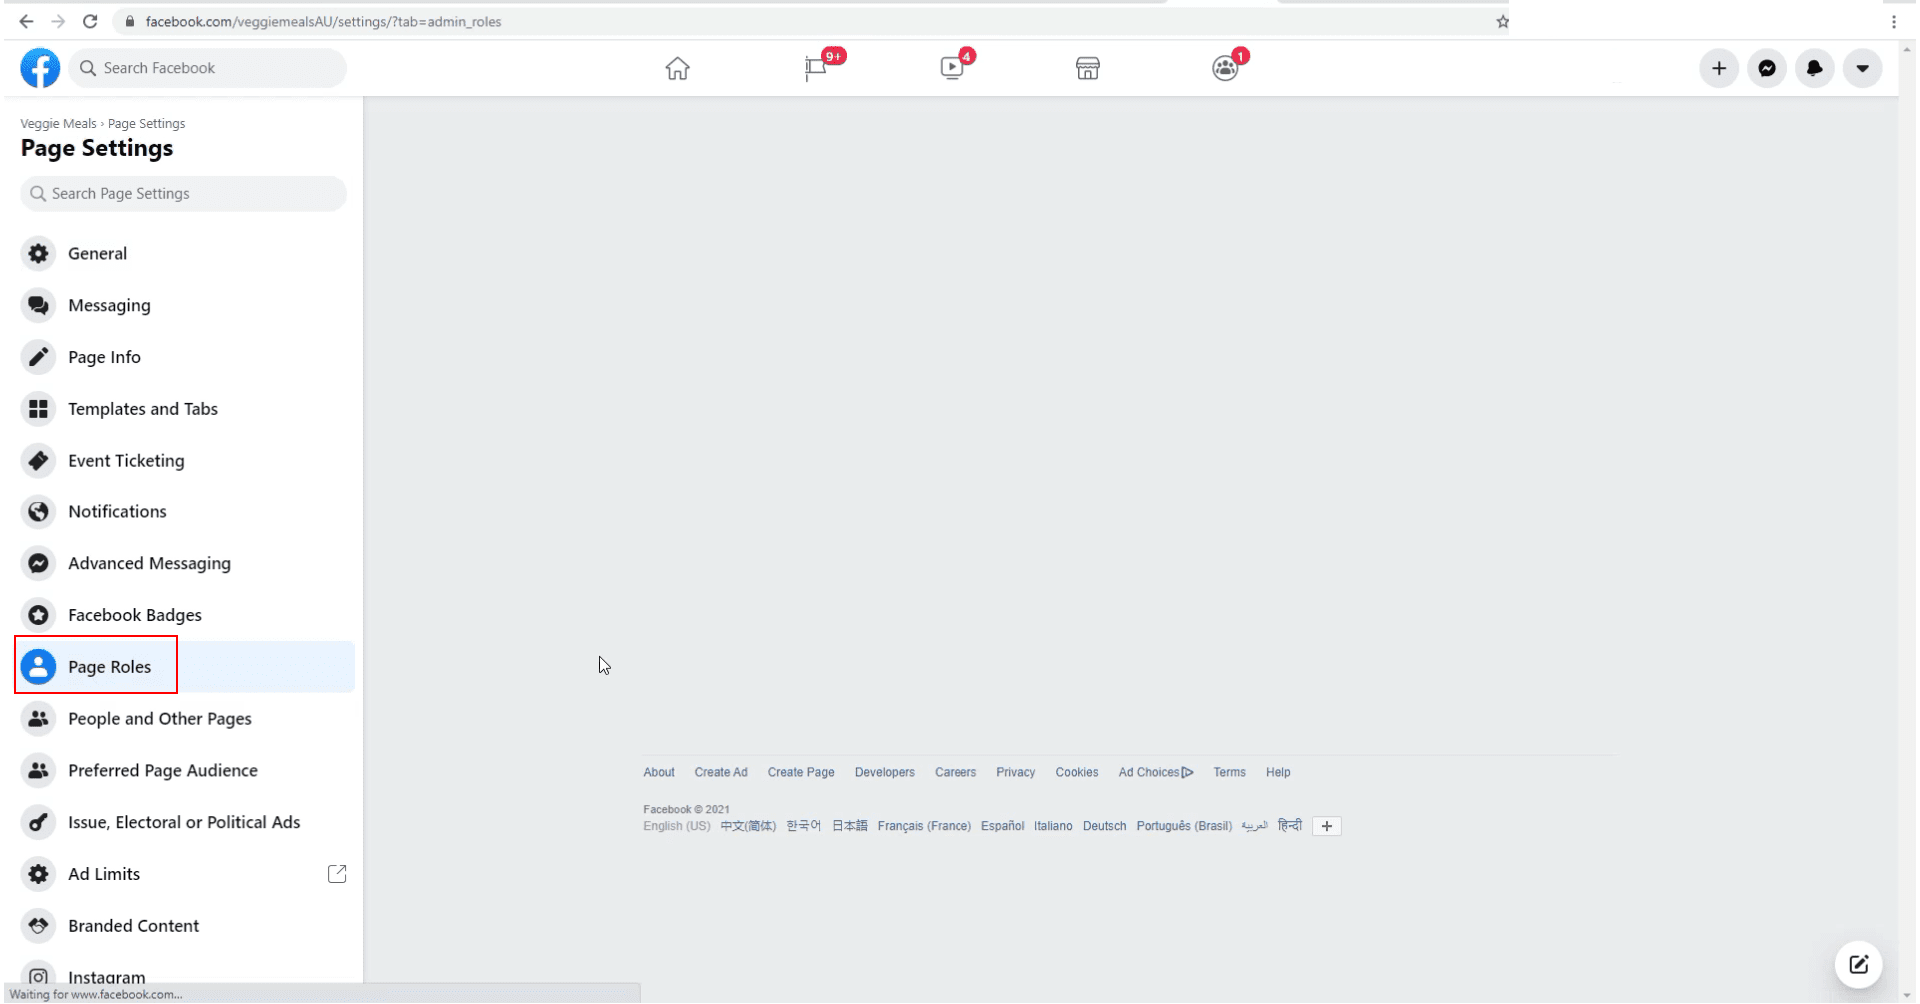Select General in Page Settings
Screen dimensions: 1920x1004
click(x=97, y=254)
